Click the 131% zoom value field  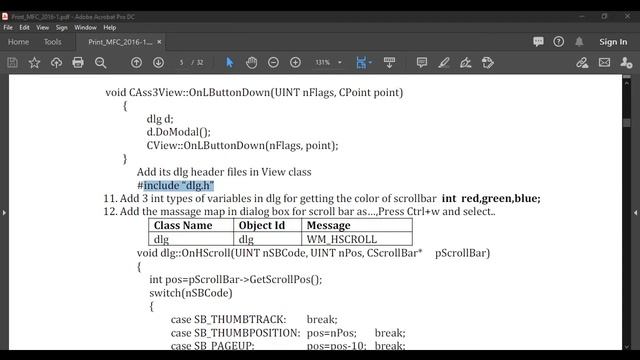(322, 62)
